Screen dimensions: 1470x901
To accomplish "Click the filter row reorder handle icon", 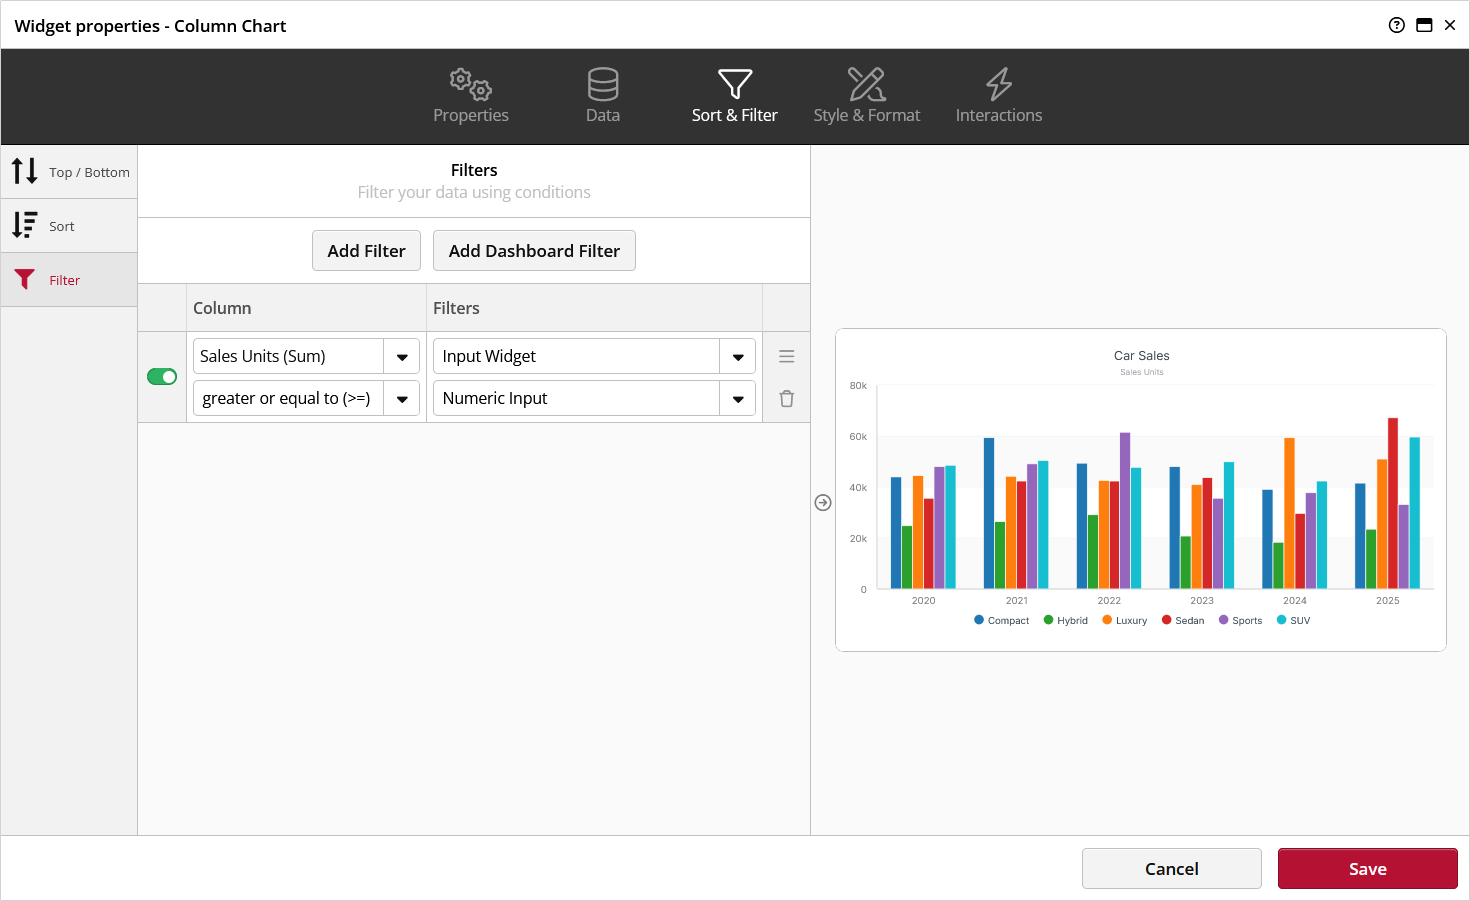I will click(787, 356).
